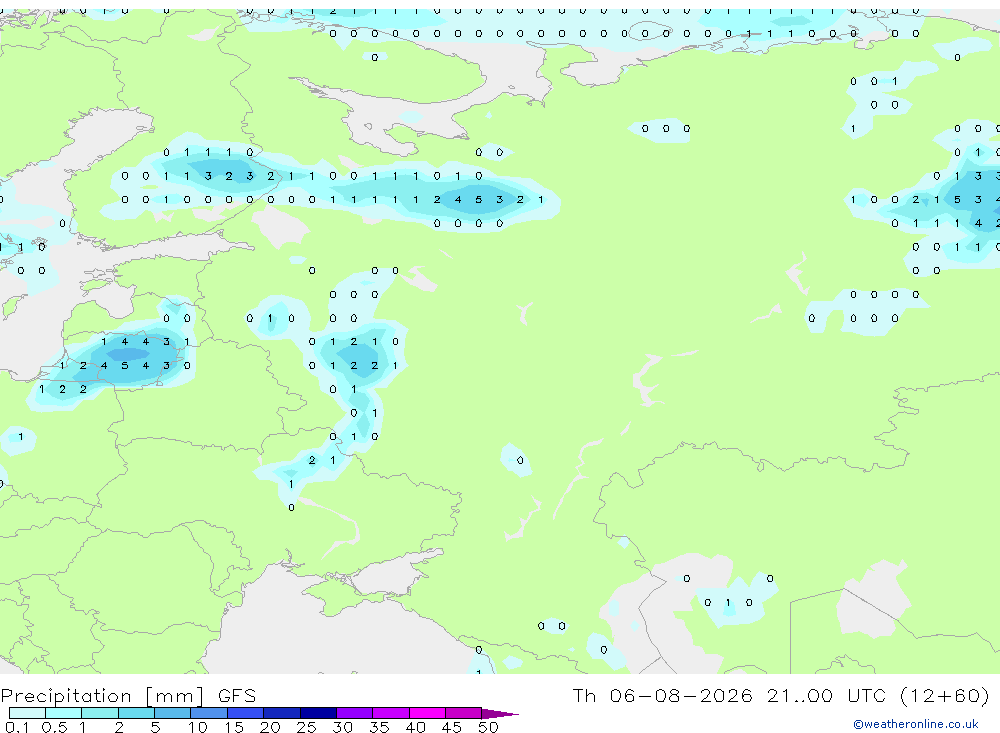Pick the 25–30 mm dark blue swatch
Viewport: 1000px width, 733px height.
click(x=318, y=713)
